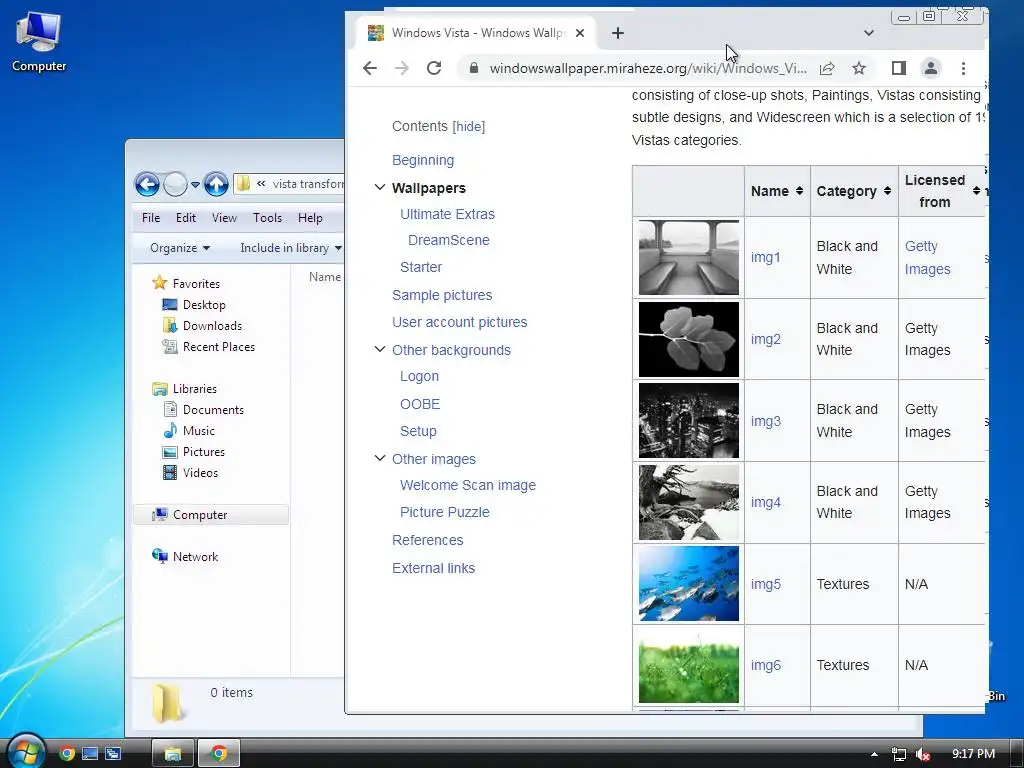Open Chrome side panel
This screenshot has height=768, width=1024.
point(899,68)
